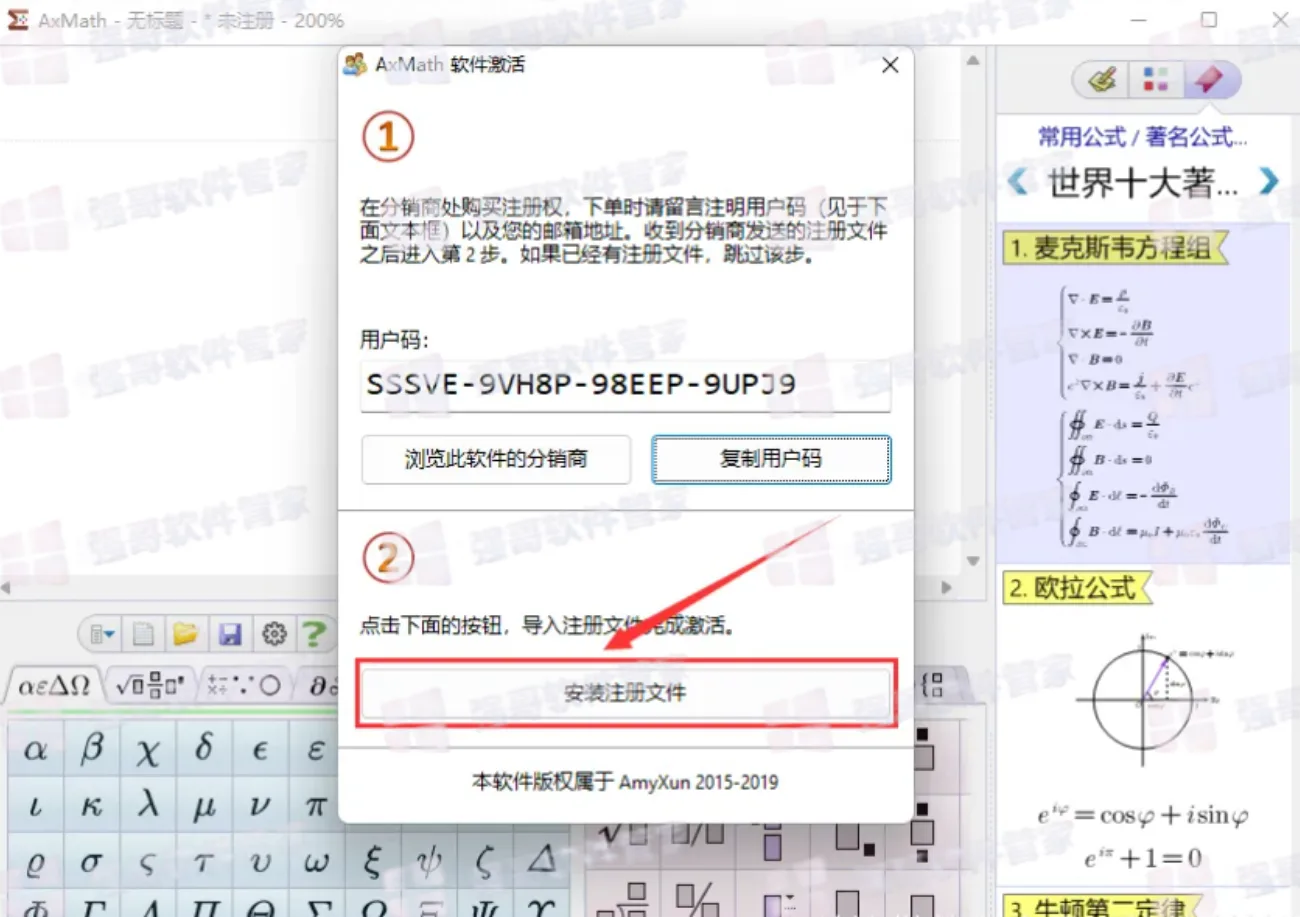Open settings via the gear icon
This screenshot has height=917, width=1300.
point(274,634)
